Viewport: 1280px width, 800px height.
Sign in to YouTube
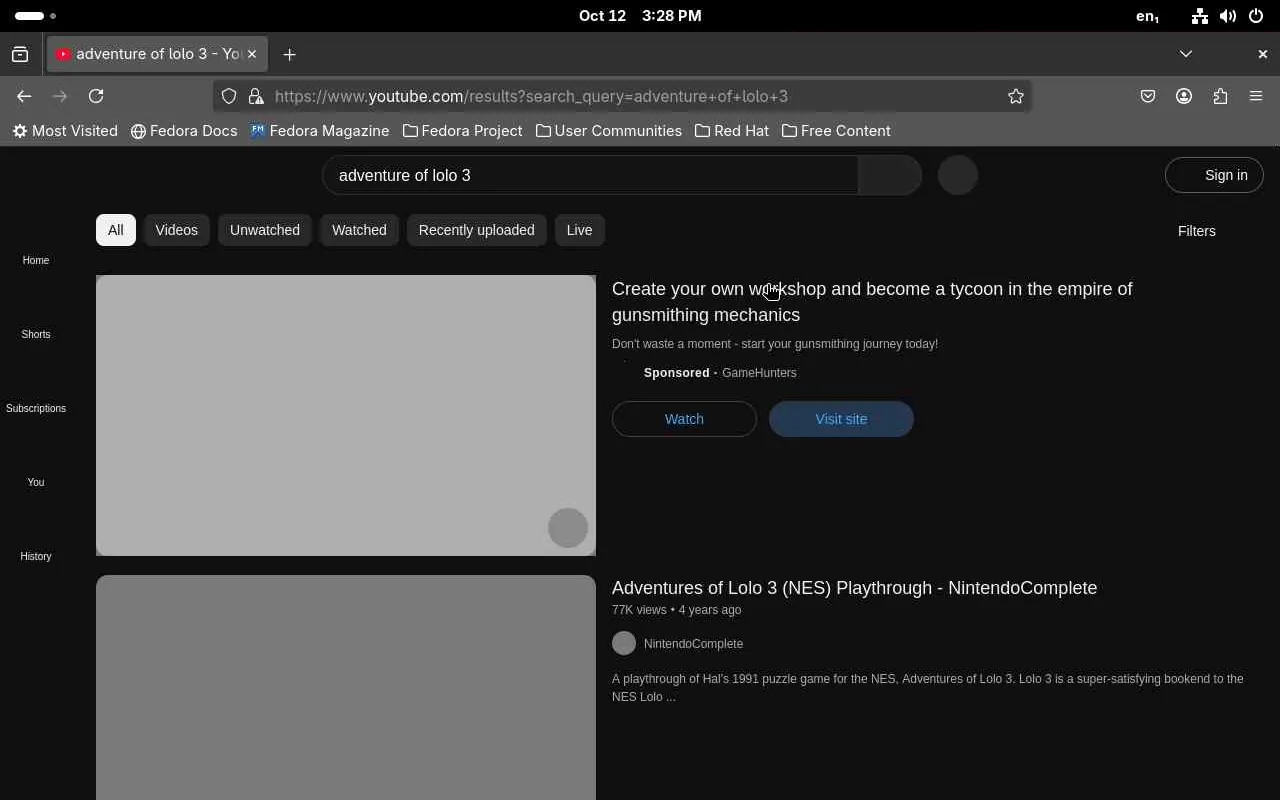tap(1214, 175)
